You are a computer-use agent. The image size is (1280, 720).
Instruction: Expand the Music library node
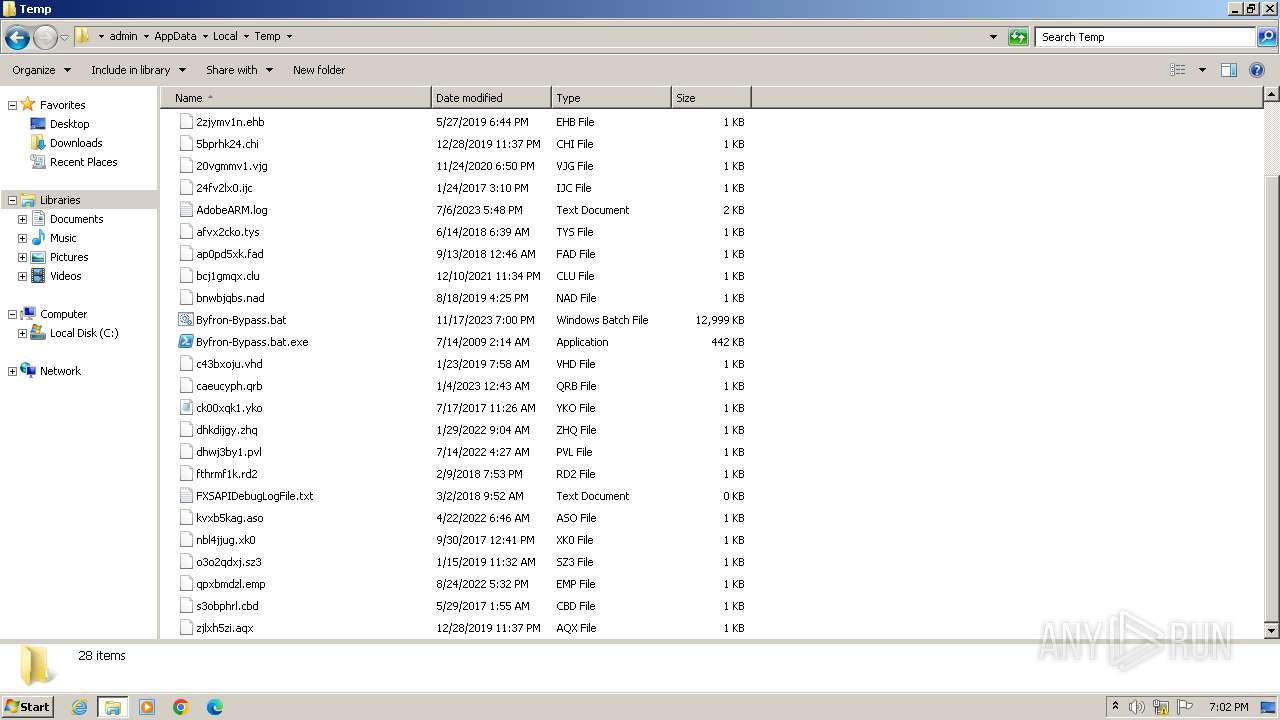22,238
